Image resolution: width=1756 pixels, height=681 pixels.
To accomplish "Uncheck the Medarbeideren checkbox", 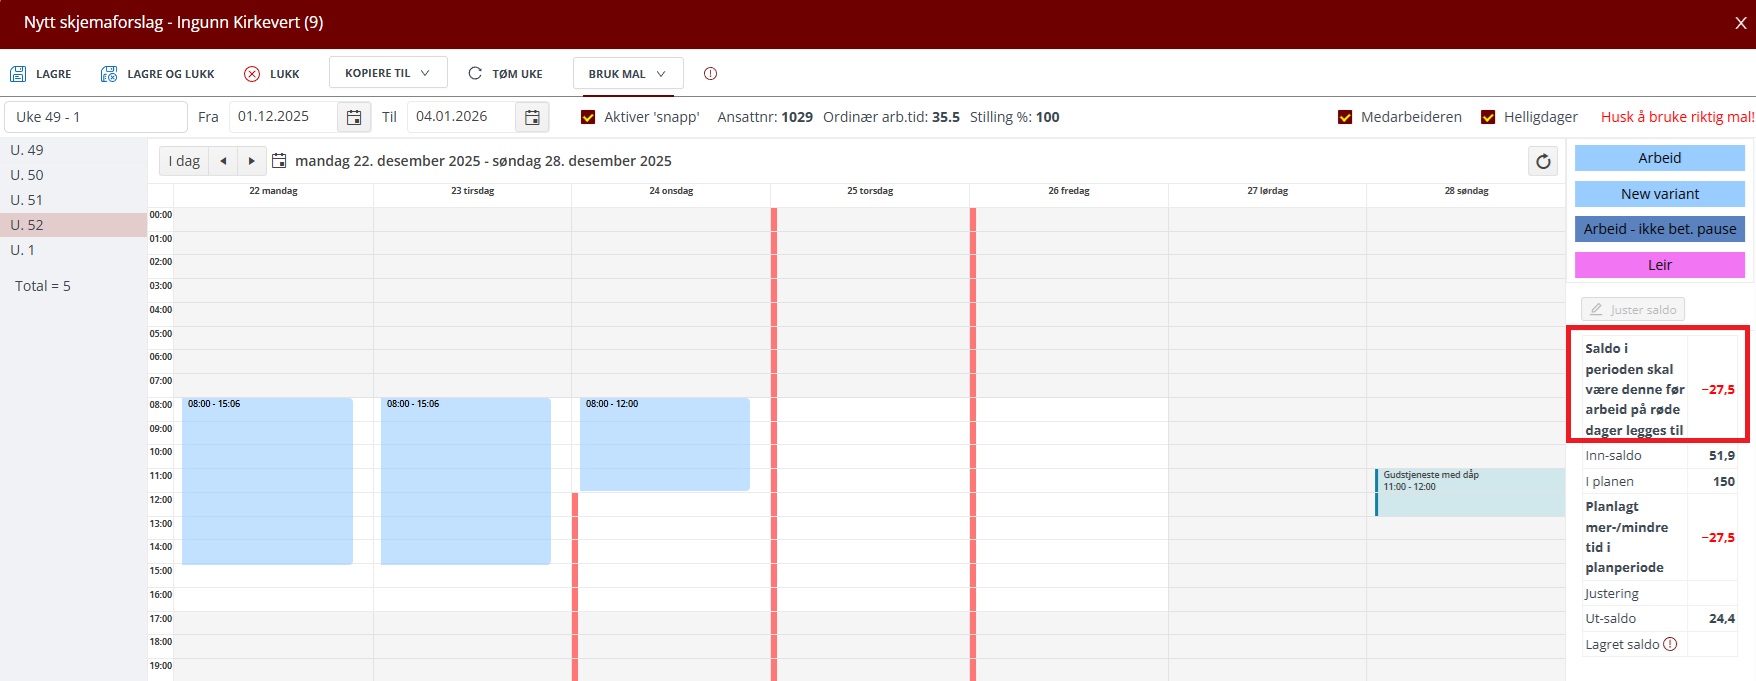I will [x=1345, y=117].
